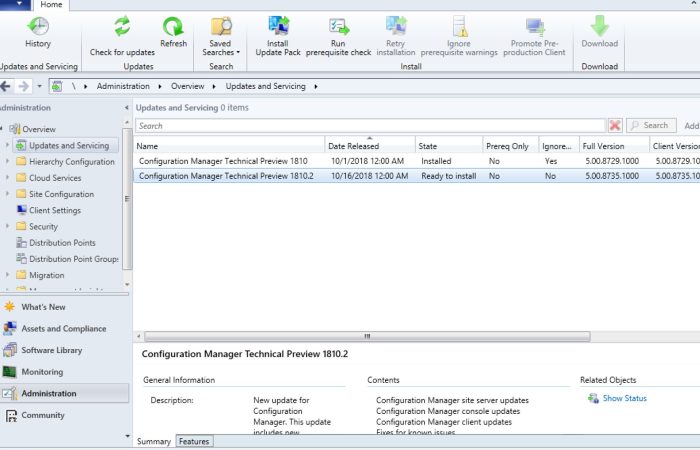Open navigation history dropdown arrow
This screenshot has width=700, height=450.
(39, 86)
